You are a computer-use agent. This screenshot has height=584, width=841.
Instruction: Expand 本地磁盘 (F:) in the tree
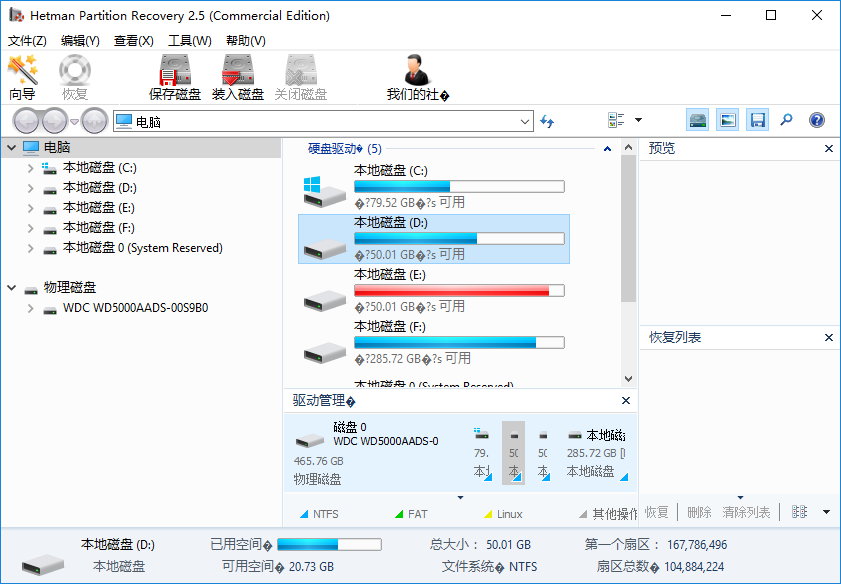(31, 228)
